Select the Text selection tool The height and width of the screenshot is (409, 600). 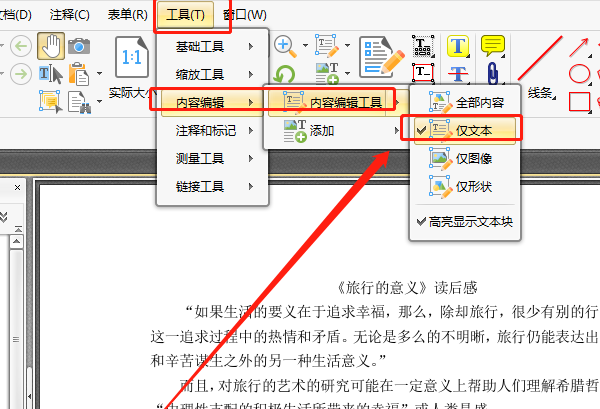51,74
